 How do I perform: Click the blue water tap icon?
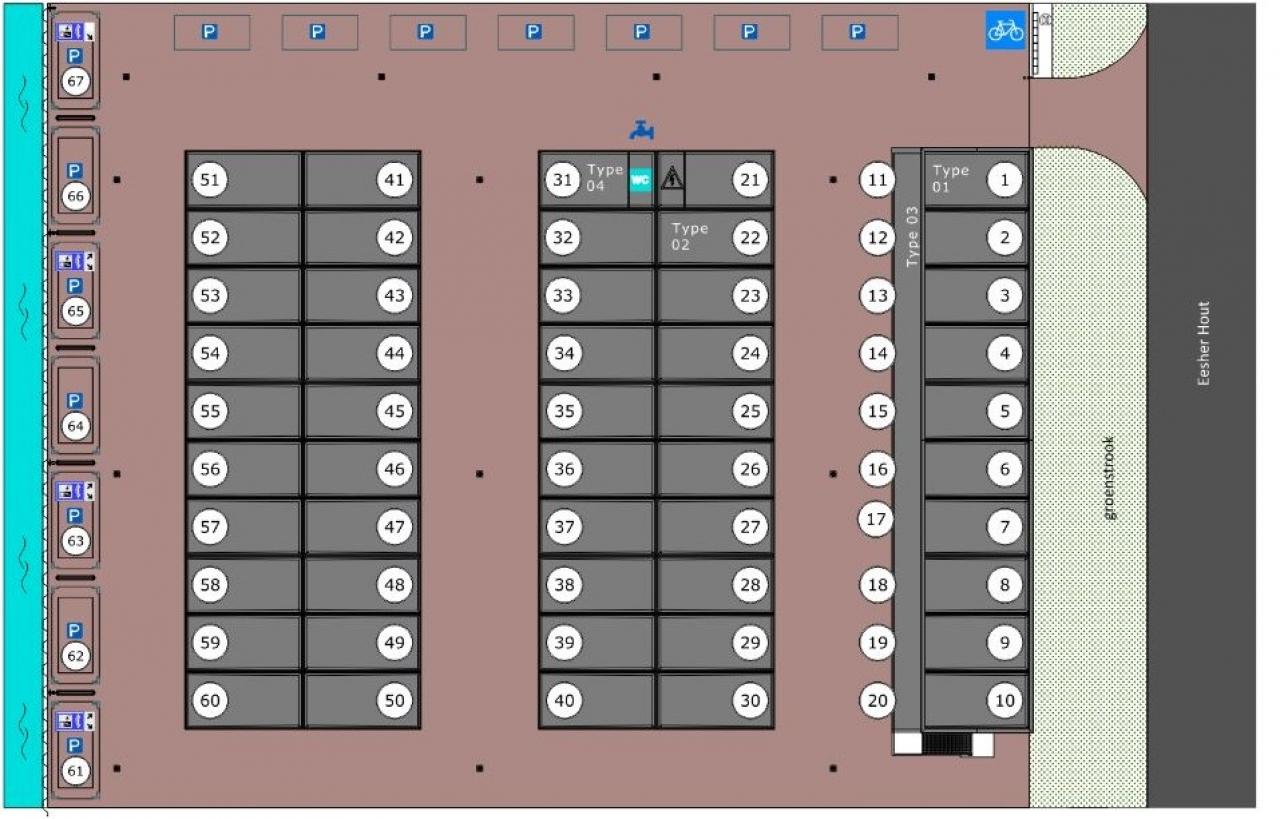[x=642, y=129]
